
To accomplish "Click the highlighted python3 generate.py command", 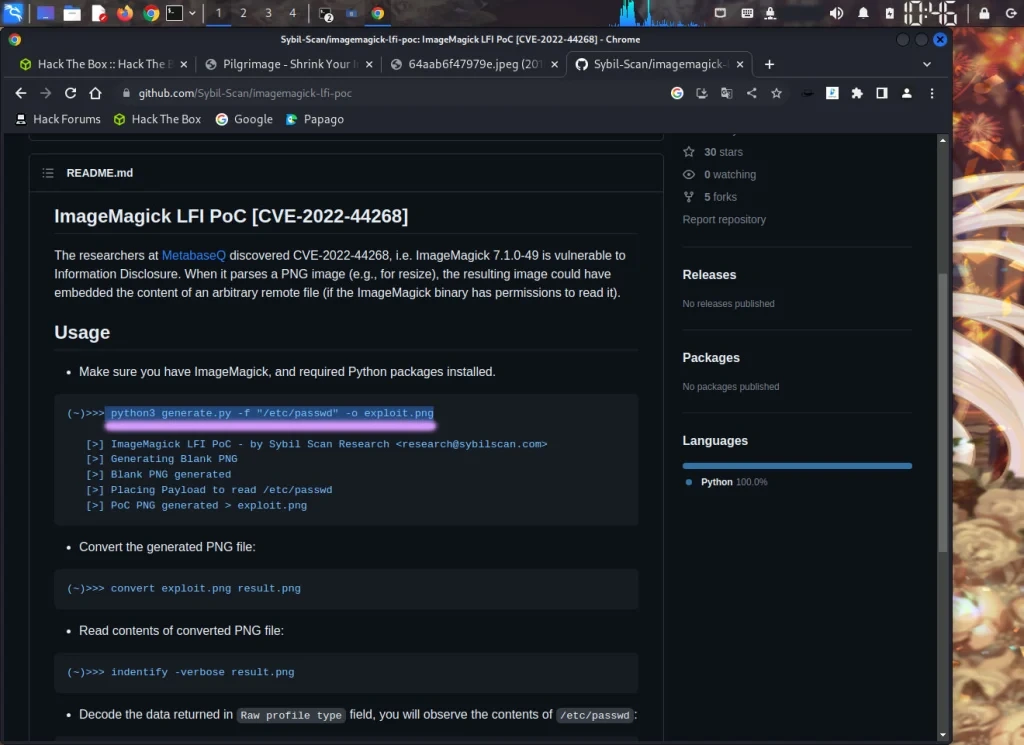I will tap(272, 413).
